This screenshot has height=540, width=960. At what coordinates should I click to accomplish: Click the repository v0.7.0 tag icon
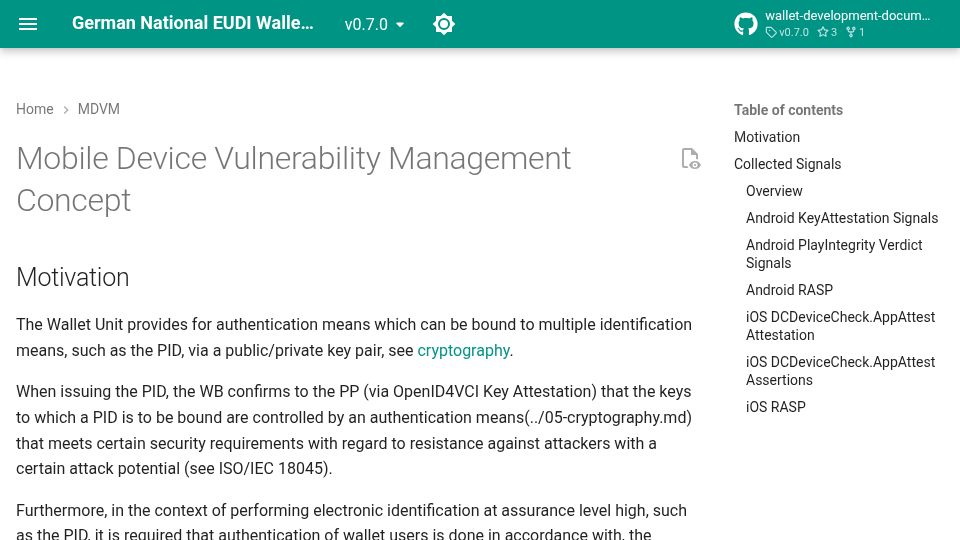click(x=771, y=32)
